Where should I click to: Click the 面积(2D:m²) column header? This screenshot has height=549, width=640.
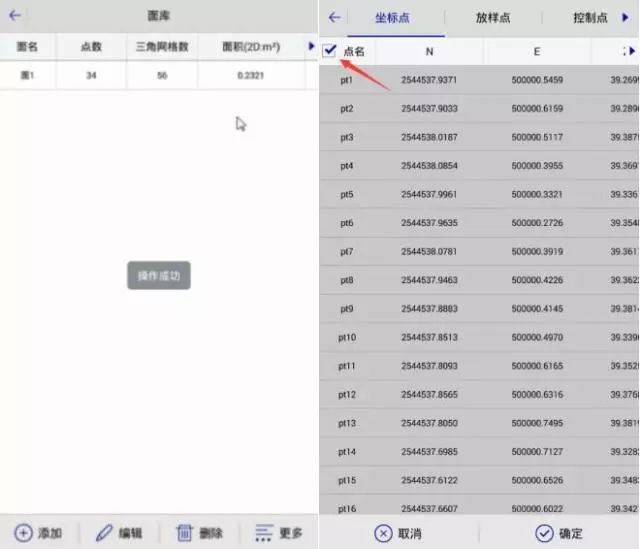tap(251, 47)
